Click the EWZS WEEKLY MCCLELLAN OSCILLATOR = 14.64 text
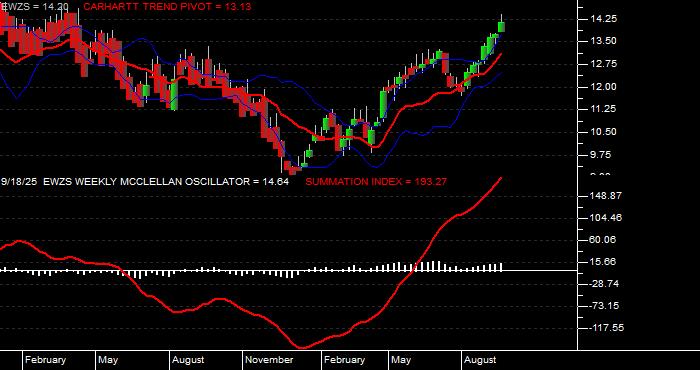 pyautogui.click(x=166, y=182)
